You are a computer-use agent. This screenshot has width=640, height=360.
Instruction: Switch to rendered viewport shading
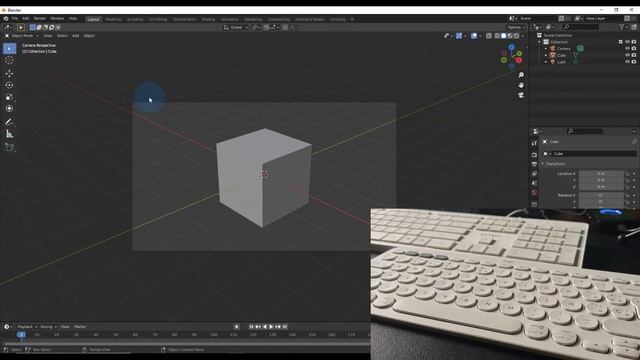click(517, 36)
